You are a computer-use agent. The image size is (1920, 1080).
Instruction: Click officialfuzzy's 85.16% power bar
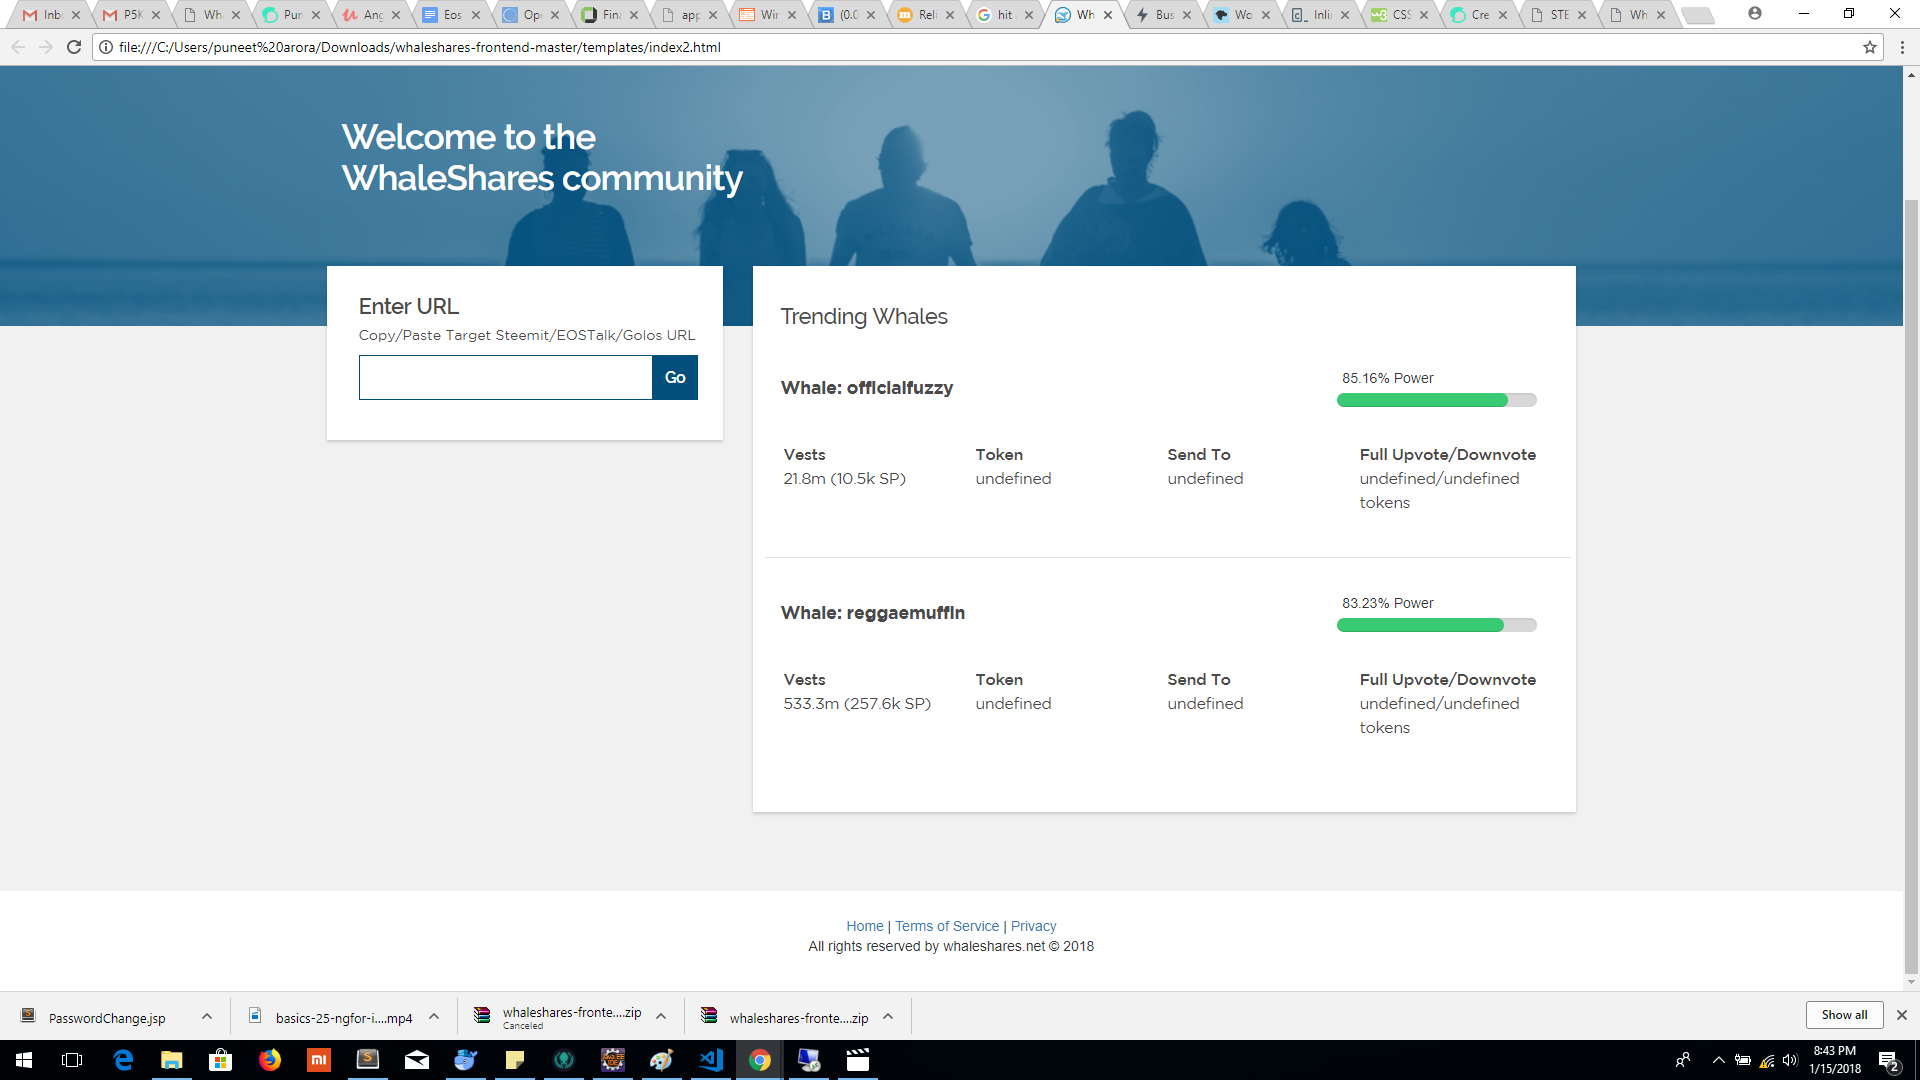coord(1436,400)
